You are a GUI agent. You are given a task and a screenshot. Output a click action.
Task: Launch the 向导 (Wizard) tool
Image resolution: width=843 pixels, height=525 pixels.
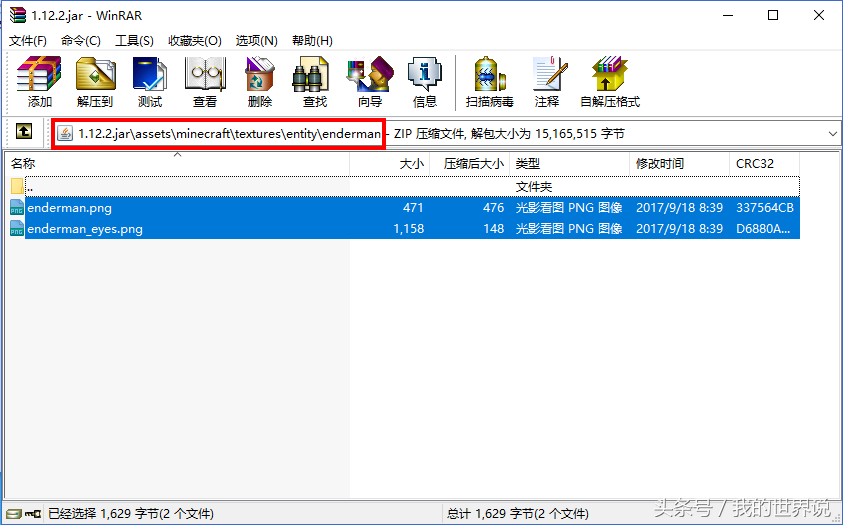pyautogui.click(x=370, y=82)
